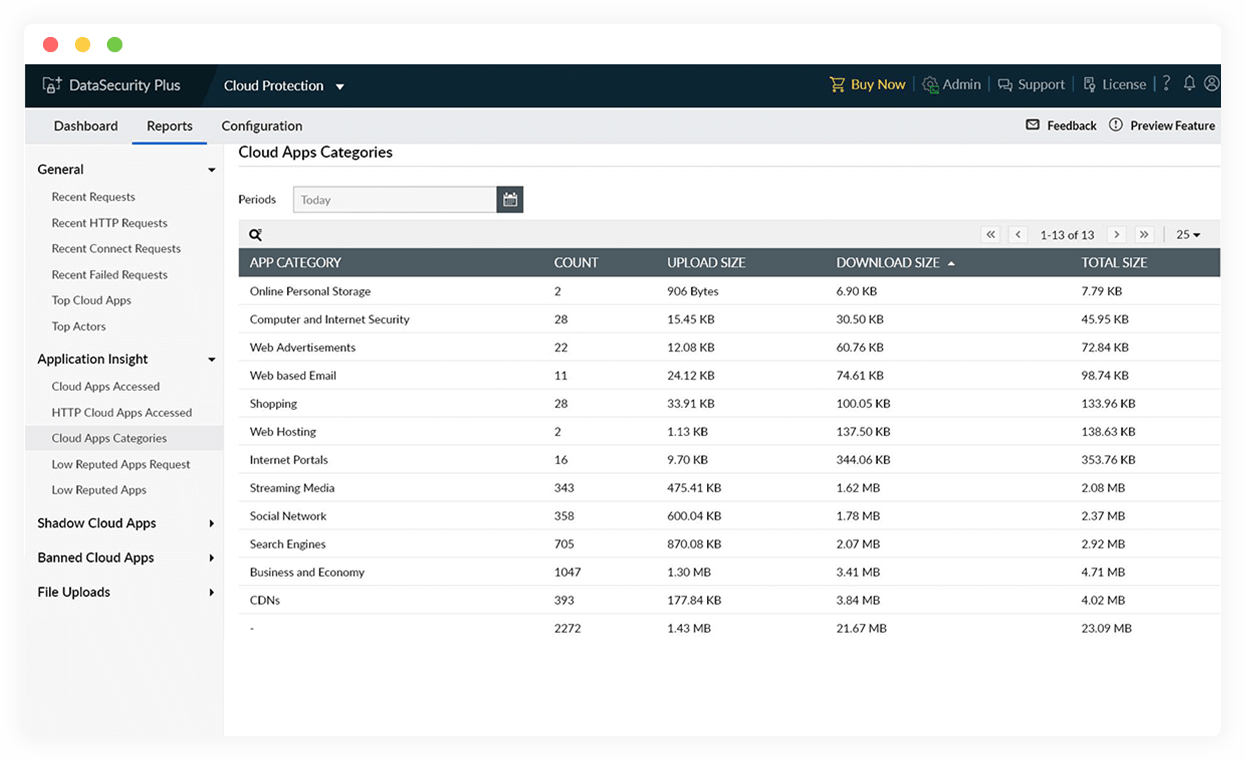Screen dimensions: 1245x760
Task: Go to next page arrow
Action: [x=1117, y=235]
